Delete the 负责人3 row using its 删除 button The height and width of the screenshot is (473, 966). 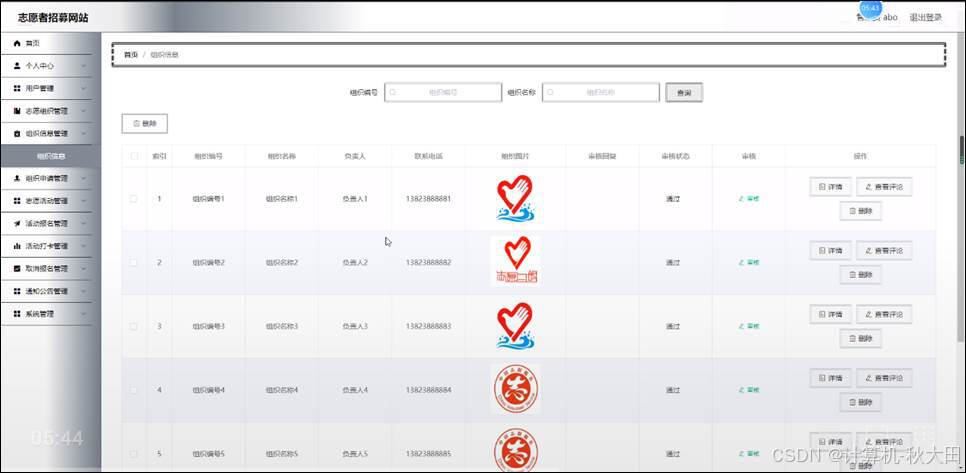tap(861, 339)
